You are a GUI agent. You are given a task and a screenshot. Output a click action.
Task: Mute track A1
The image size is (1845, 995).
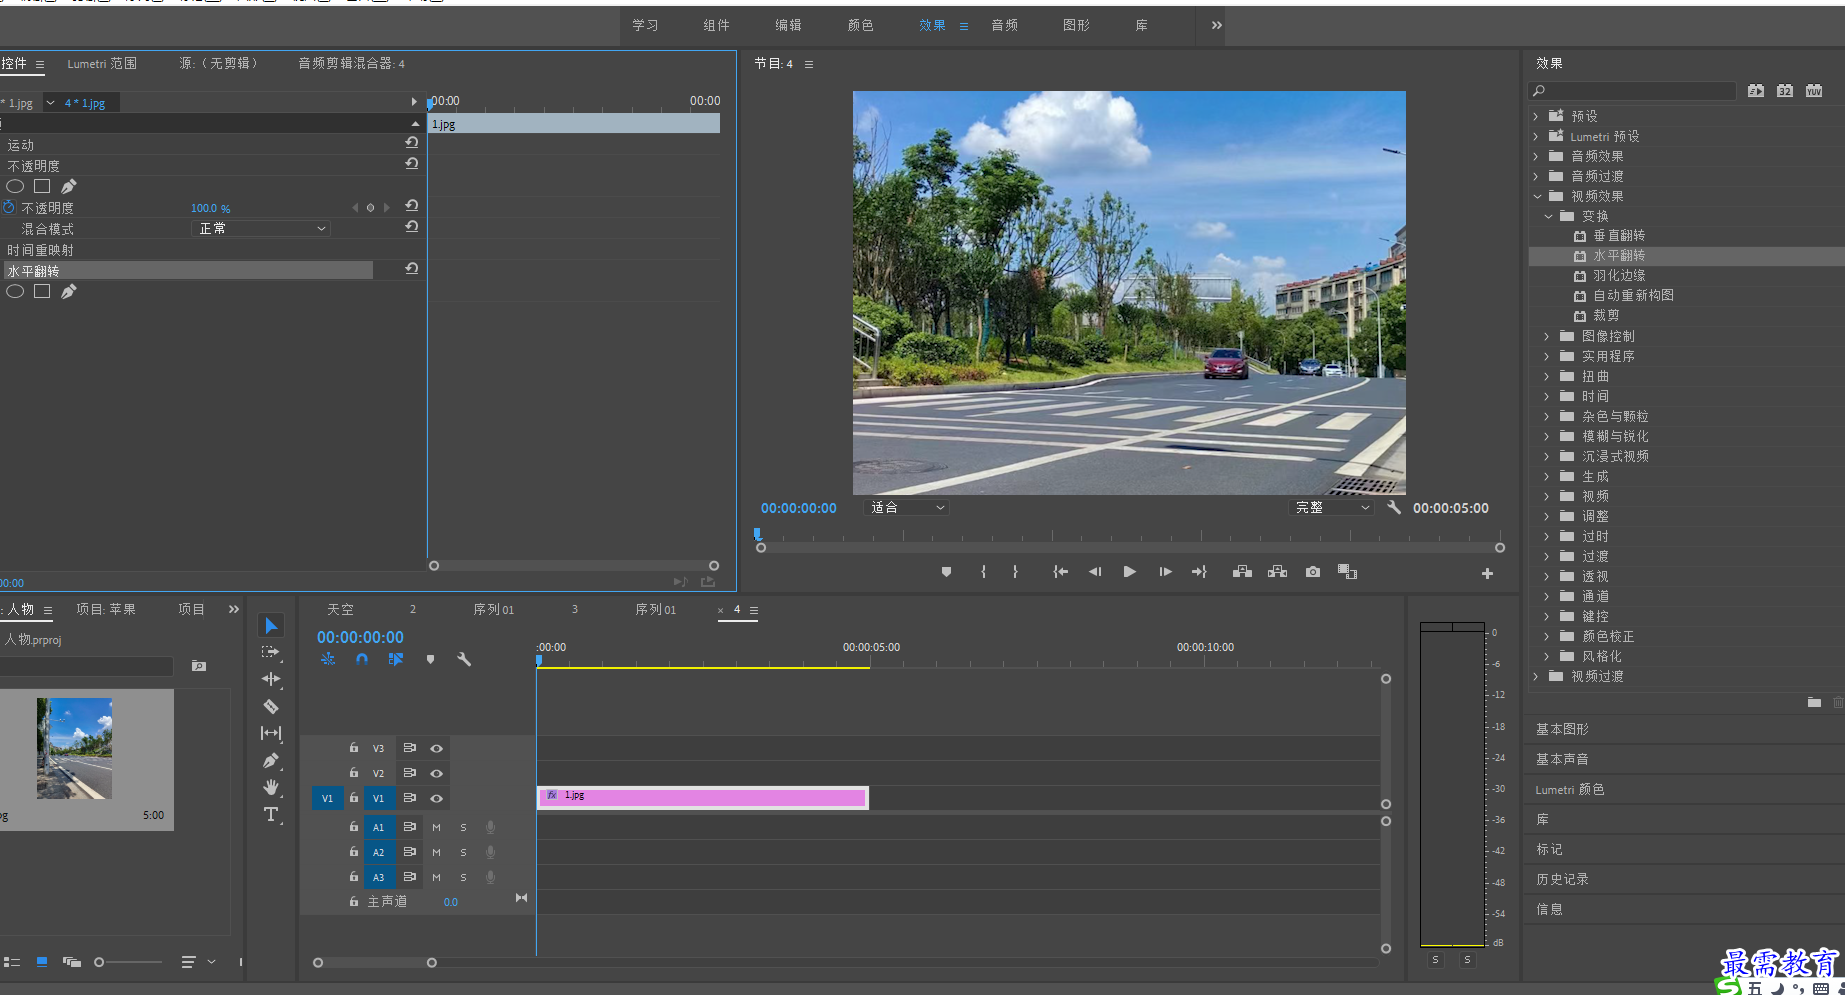tap(437, 827)
